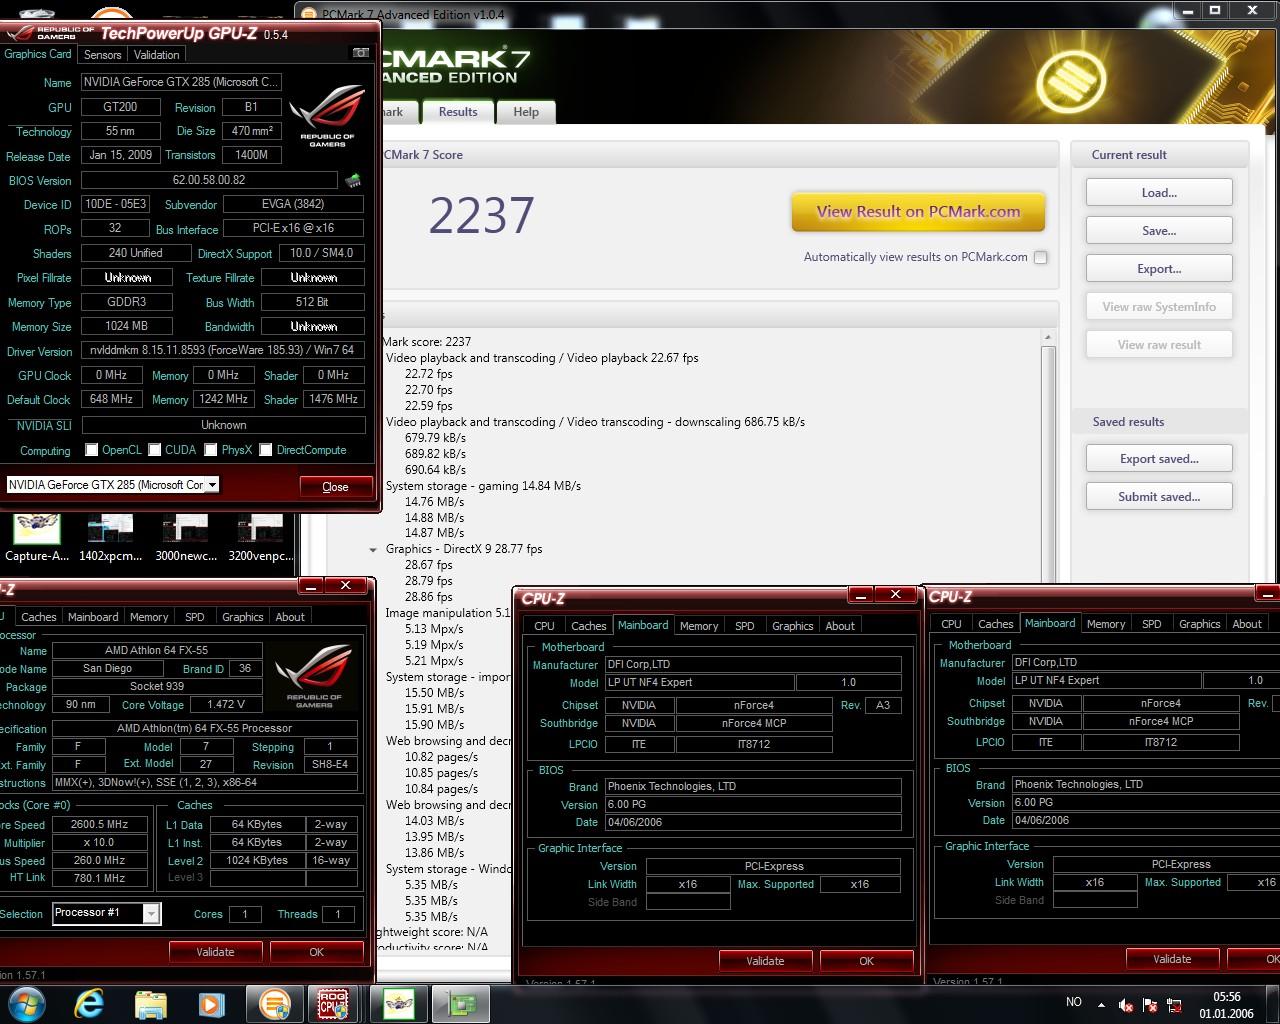Click View Result on PCMark.com
Screen dimensions: 1280x1024
click(918, 212)
